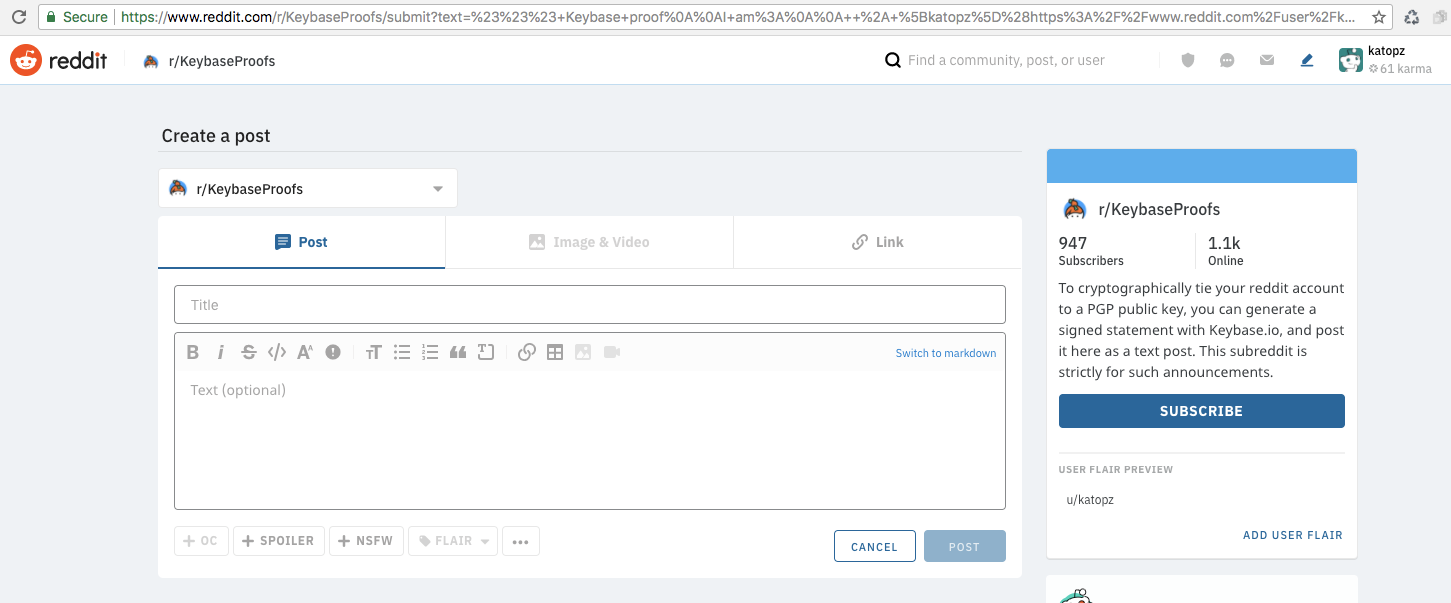
Task: Click the Secure padlock indicator
Action: [76, 17]
